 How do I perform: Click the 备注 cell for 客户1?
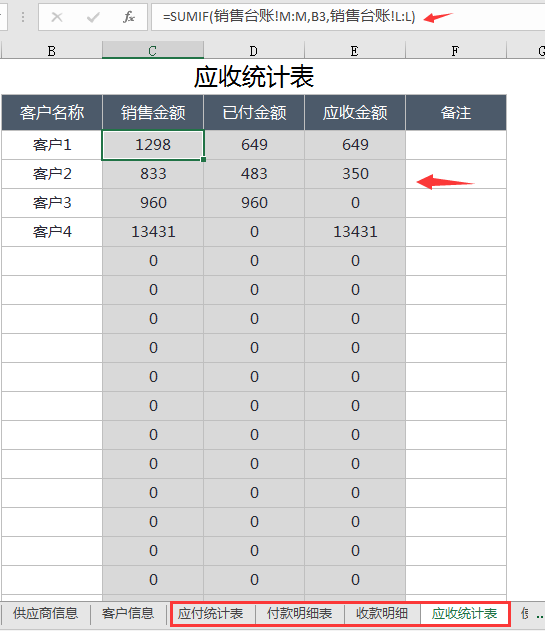coord(456,145)
